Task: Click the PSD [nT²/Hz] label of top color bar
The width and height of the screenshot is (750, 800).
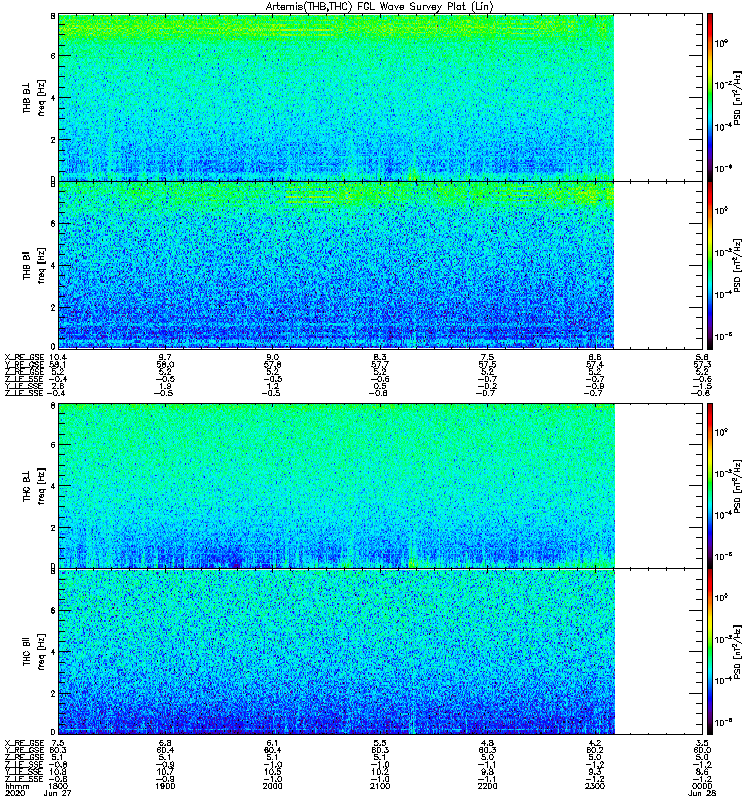Action: tap(737, 98)
